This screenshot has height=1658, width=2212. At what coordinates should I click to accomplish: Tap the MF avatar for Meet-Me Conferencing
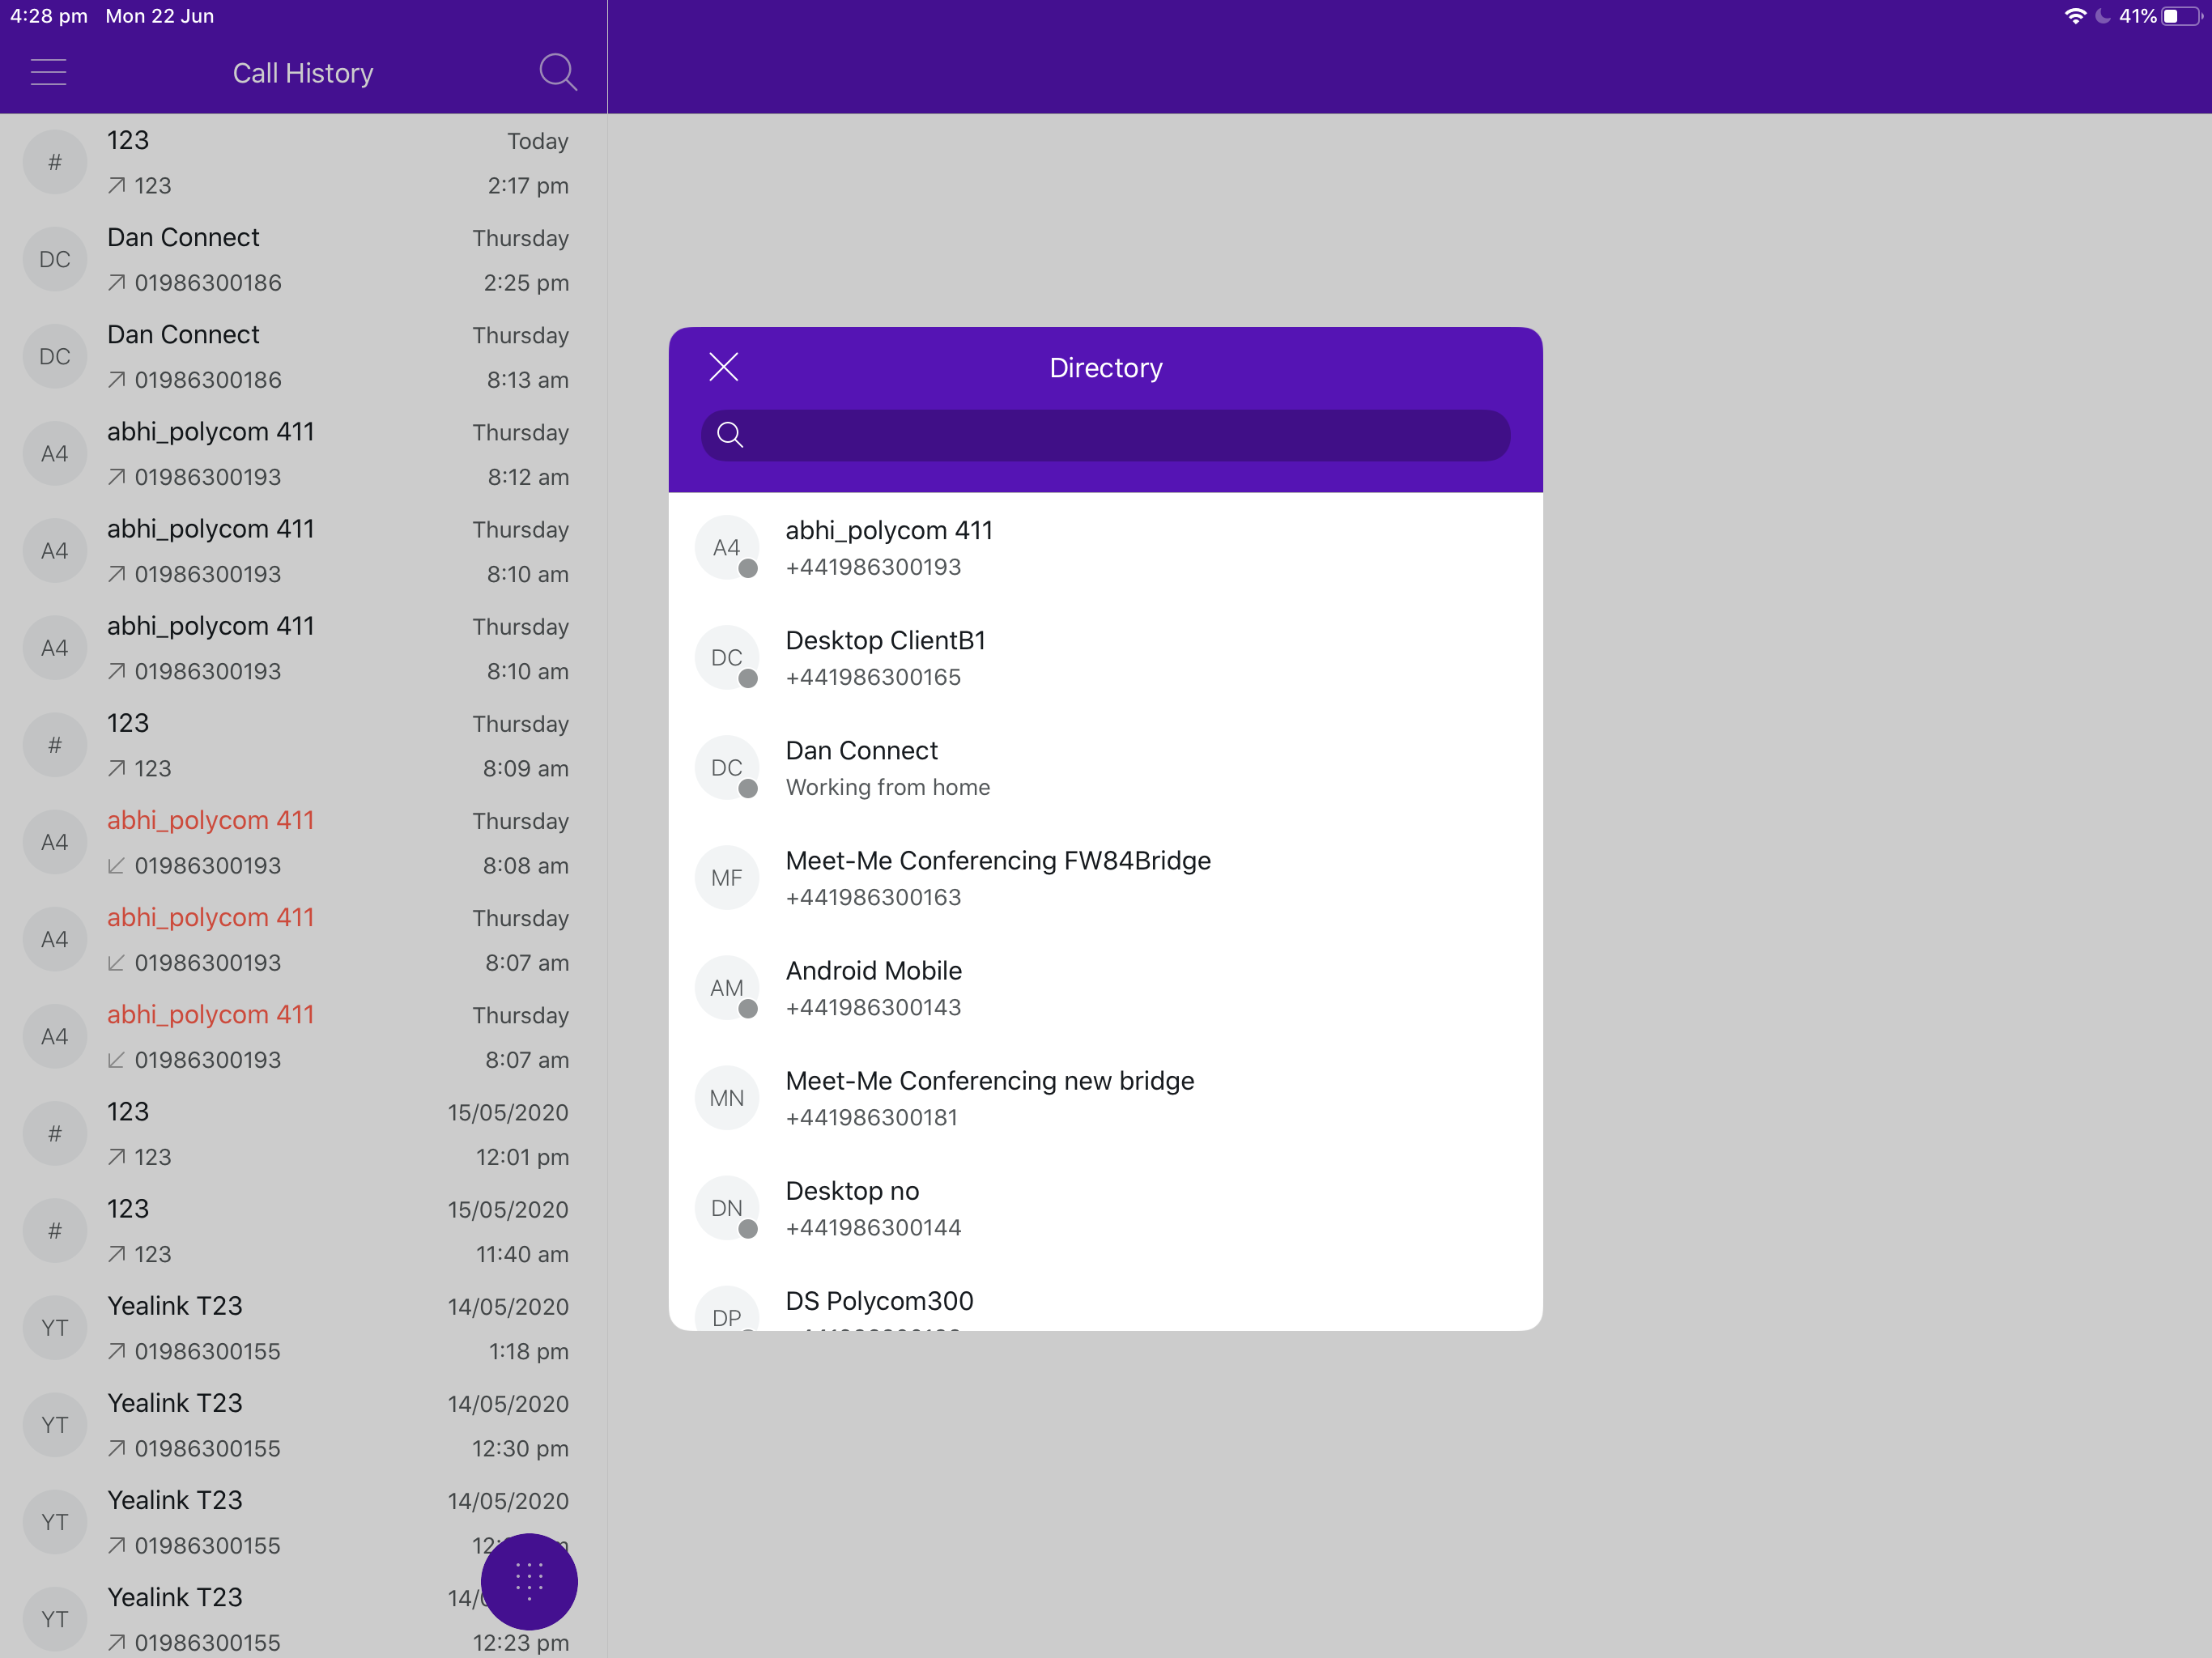tap(726, 877)
